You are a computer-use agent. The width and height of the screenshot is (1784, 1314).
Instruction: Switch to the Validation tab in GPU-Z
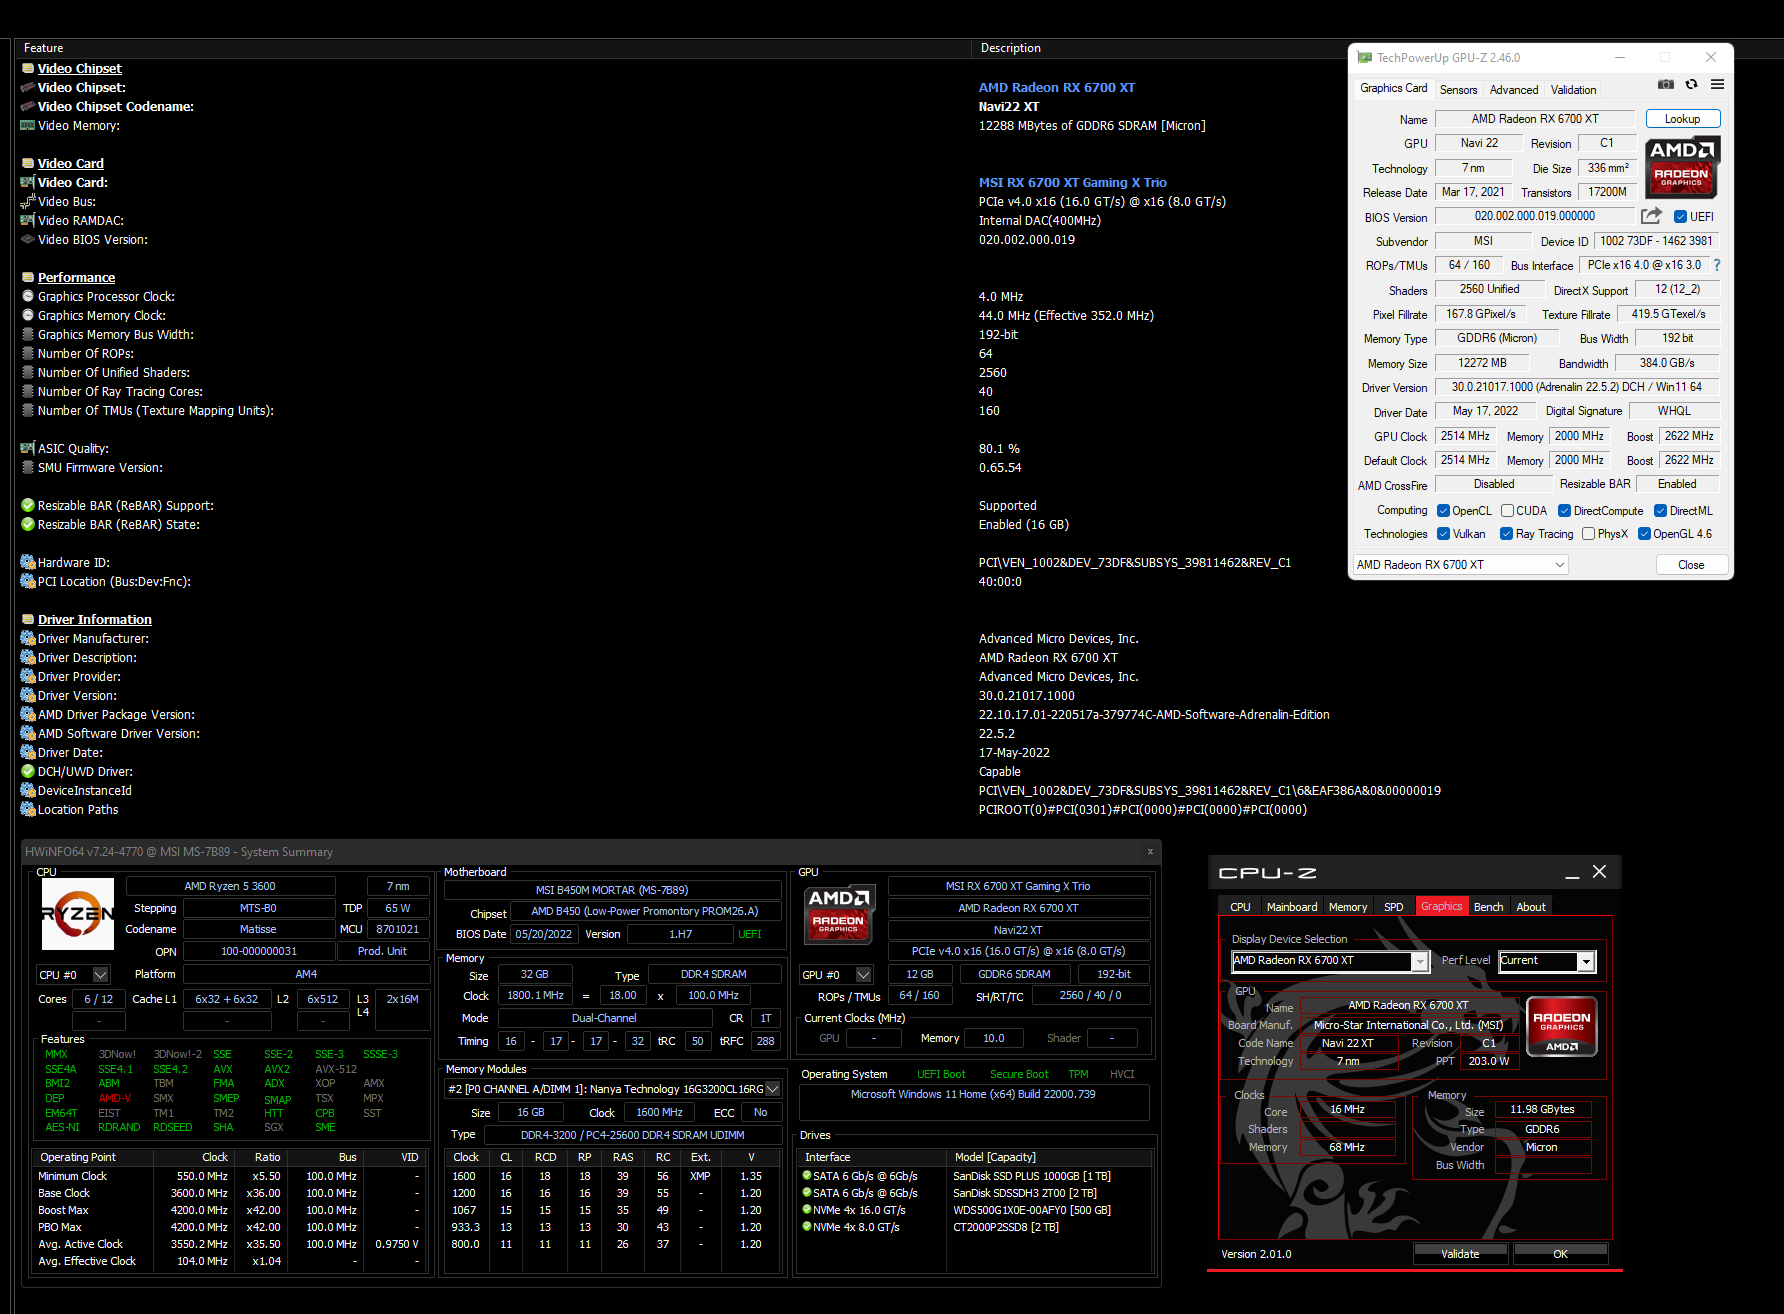[x=1573, y=90]
